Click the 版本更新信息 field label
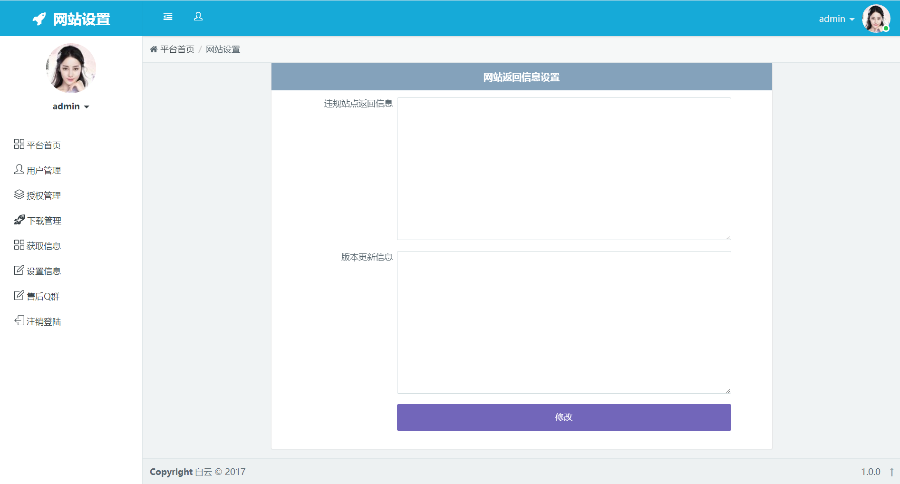Image resolution: width=900 pixels, height=484 pixels. click(367, 257)
